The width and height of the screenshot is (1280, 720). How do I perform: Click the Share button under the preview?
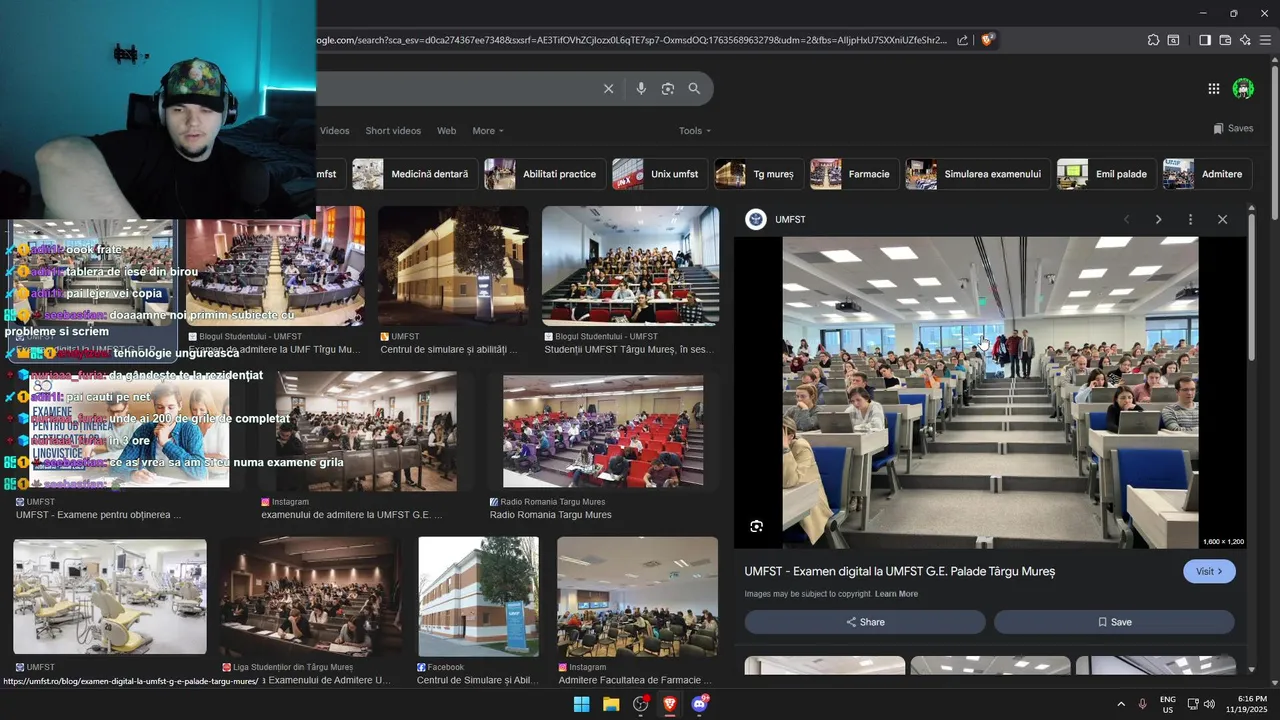(x=865, y=622)
